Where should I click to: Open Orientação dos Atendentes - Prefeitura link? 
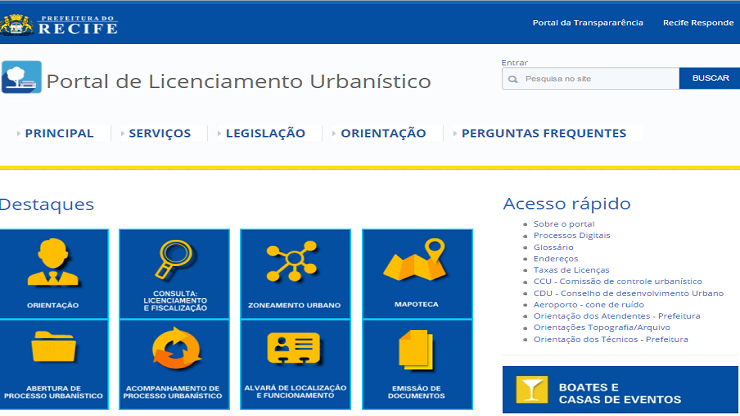point(617,316)
